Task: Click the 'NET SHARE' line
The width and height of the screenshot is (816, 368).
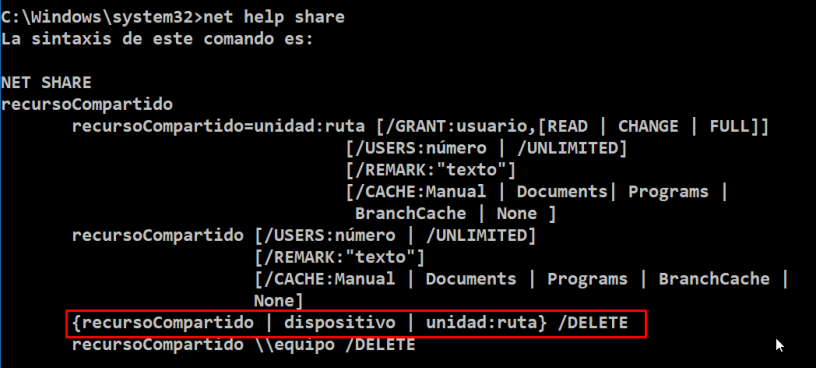Action: click(x=46, y=82)
